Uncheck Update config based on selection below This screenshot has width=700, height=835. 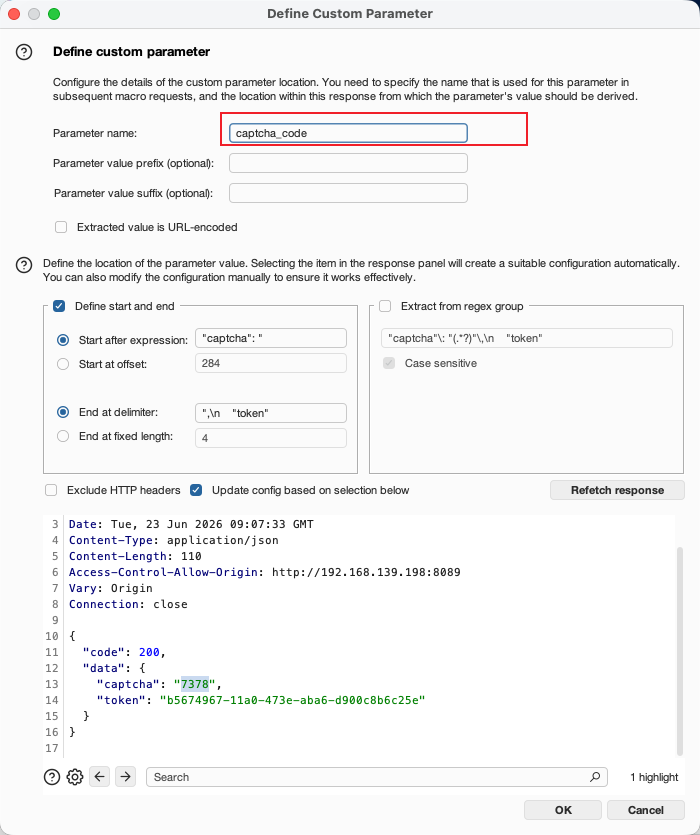[196, 490]
